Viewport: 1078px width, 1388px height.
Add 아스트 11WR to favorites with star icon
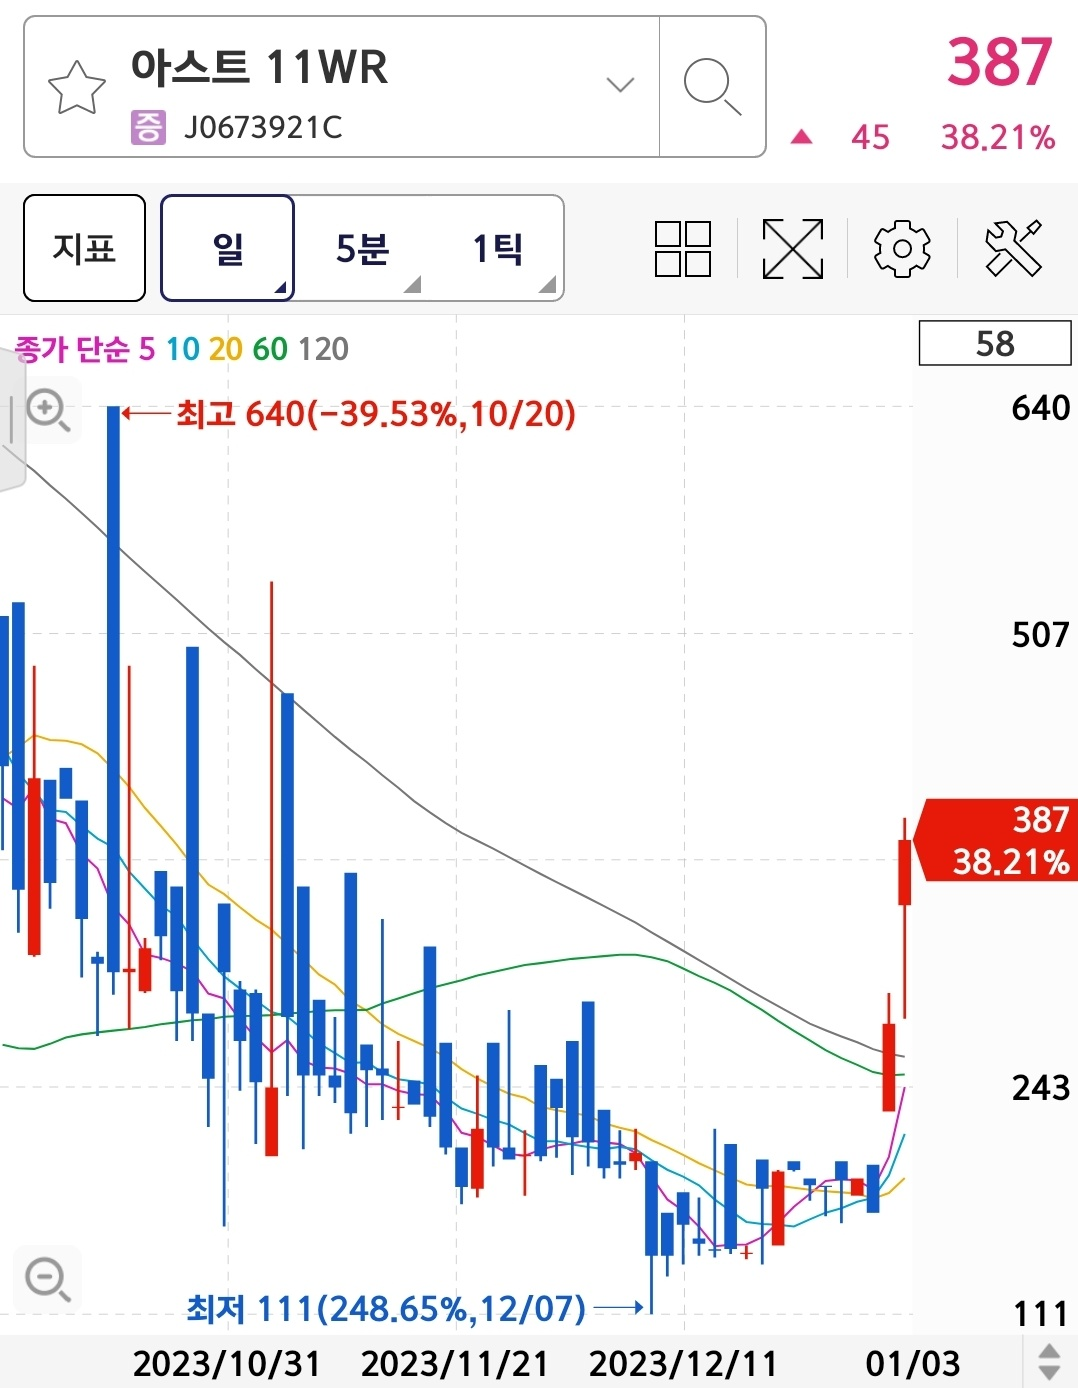(77, 88)
